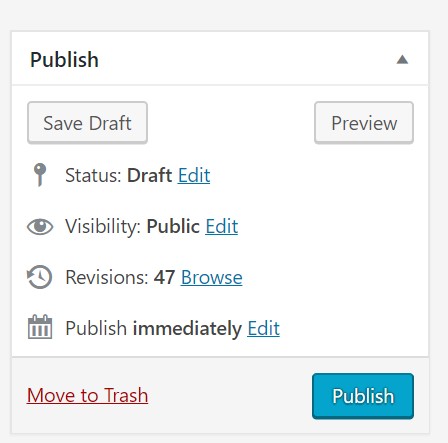
Task: Click the revision count 47
Action: pos(164,277)
